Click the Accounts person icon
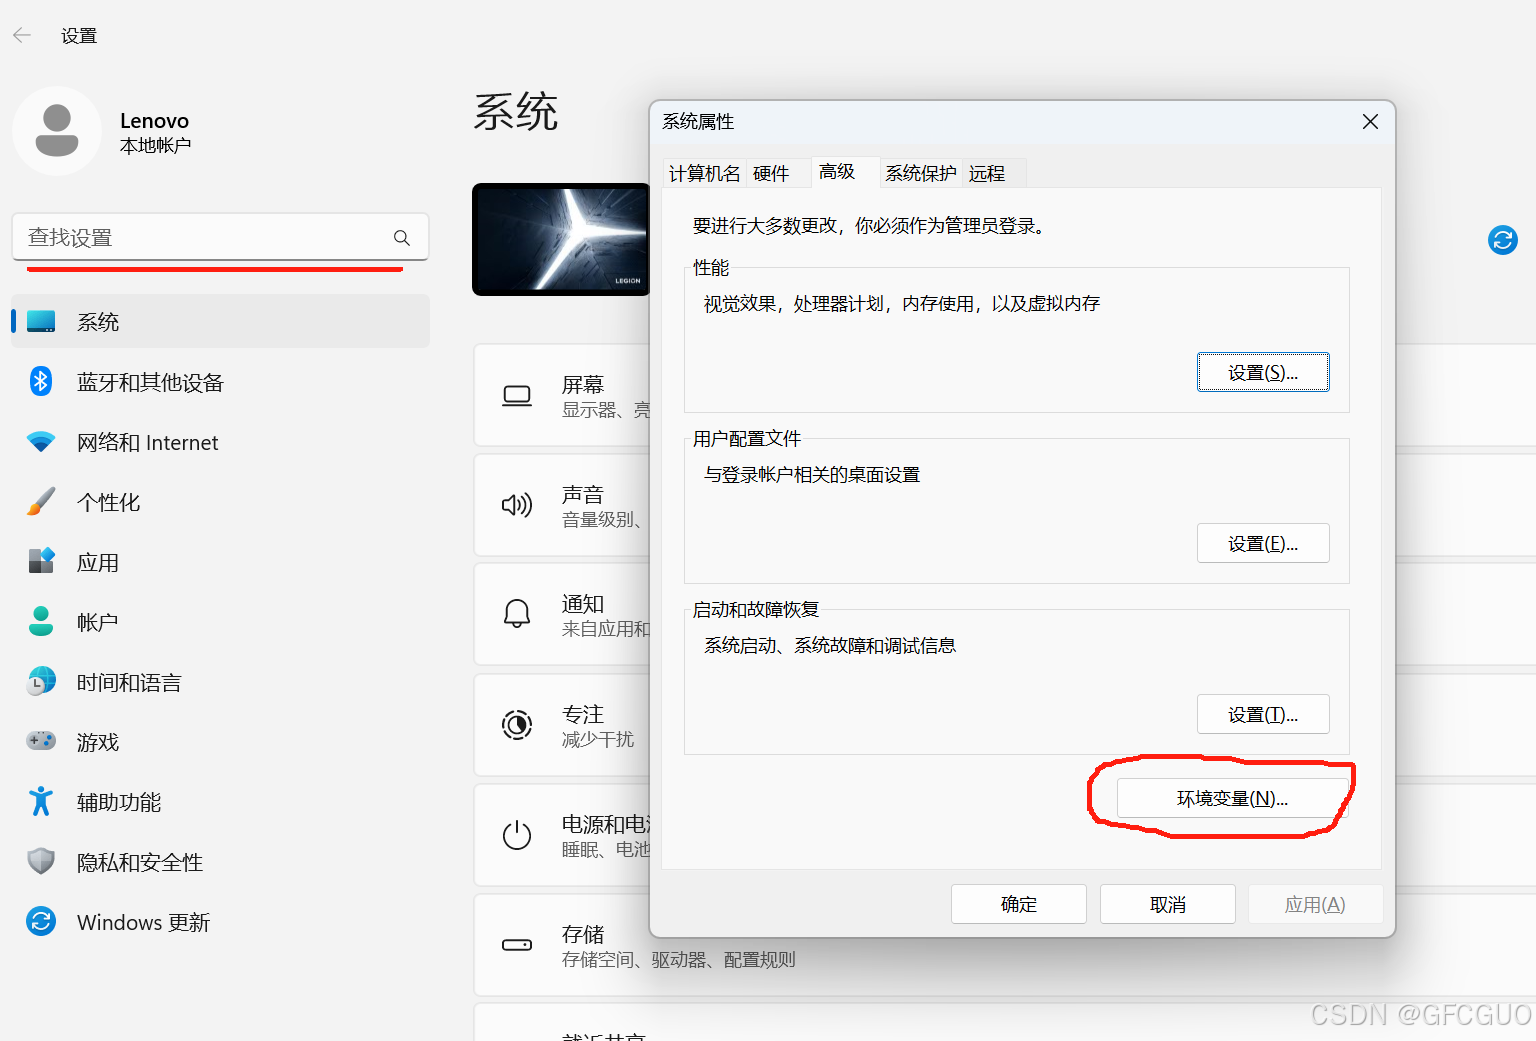Image resolution: width=1536 pixels, height=1041 pixels. coord(41,621)
